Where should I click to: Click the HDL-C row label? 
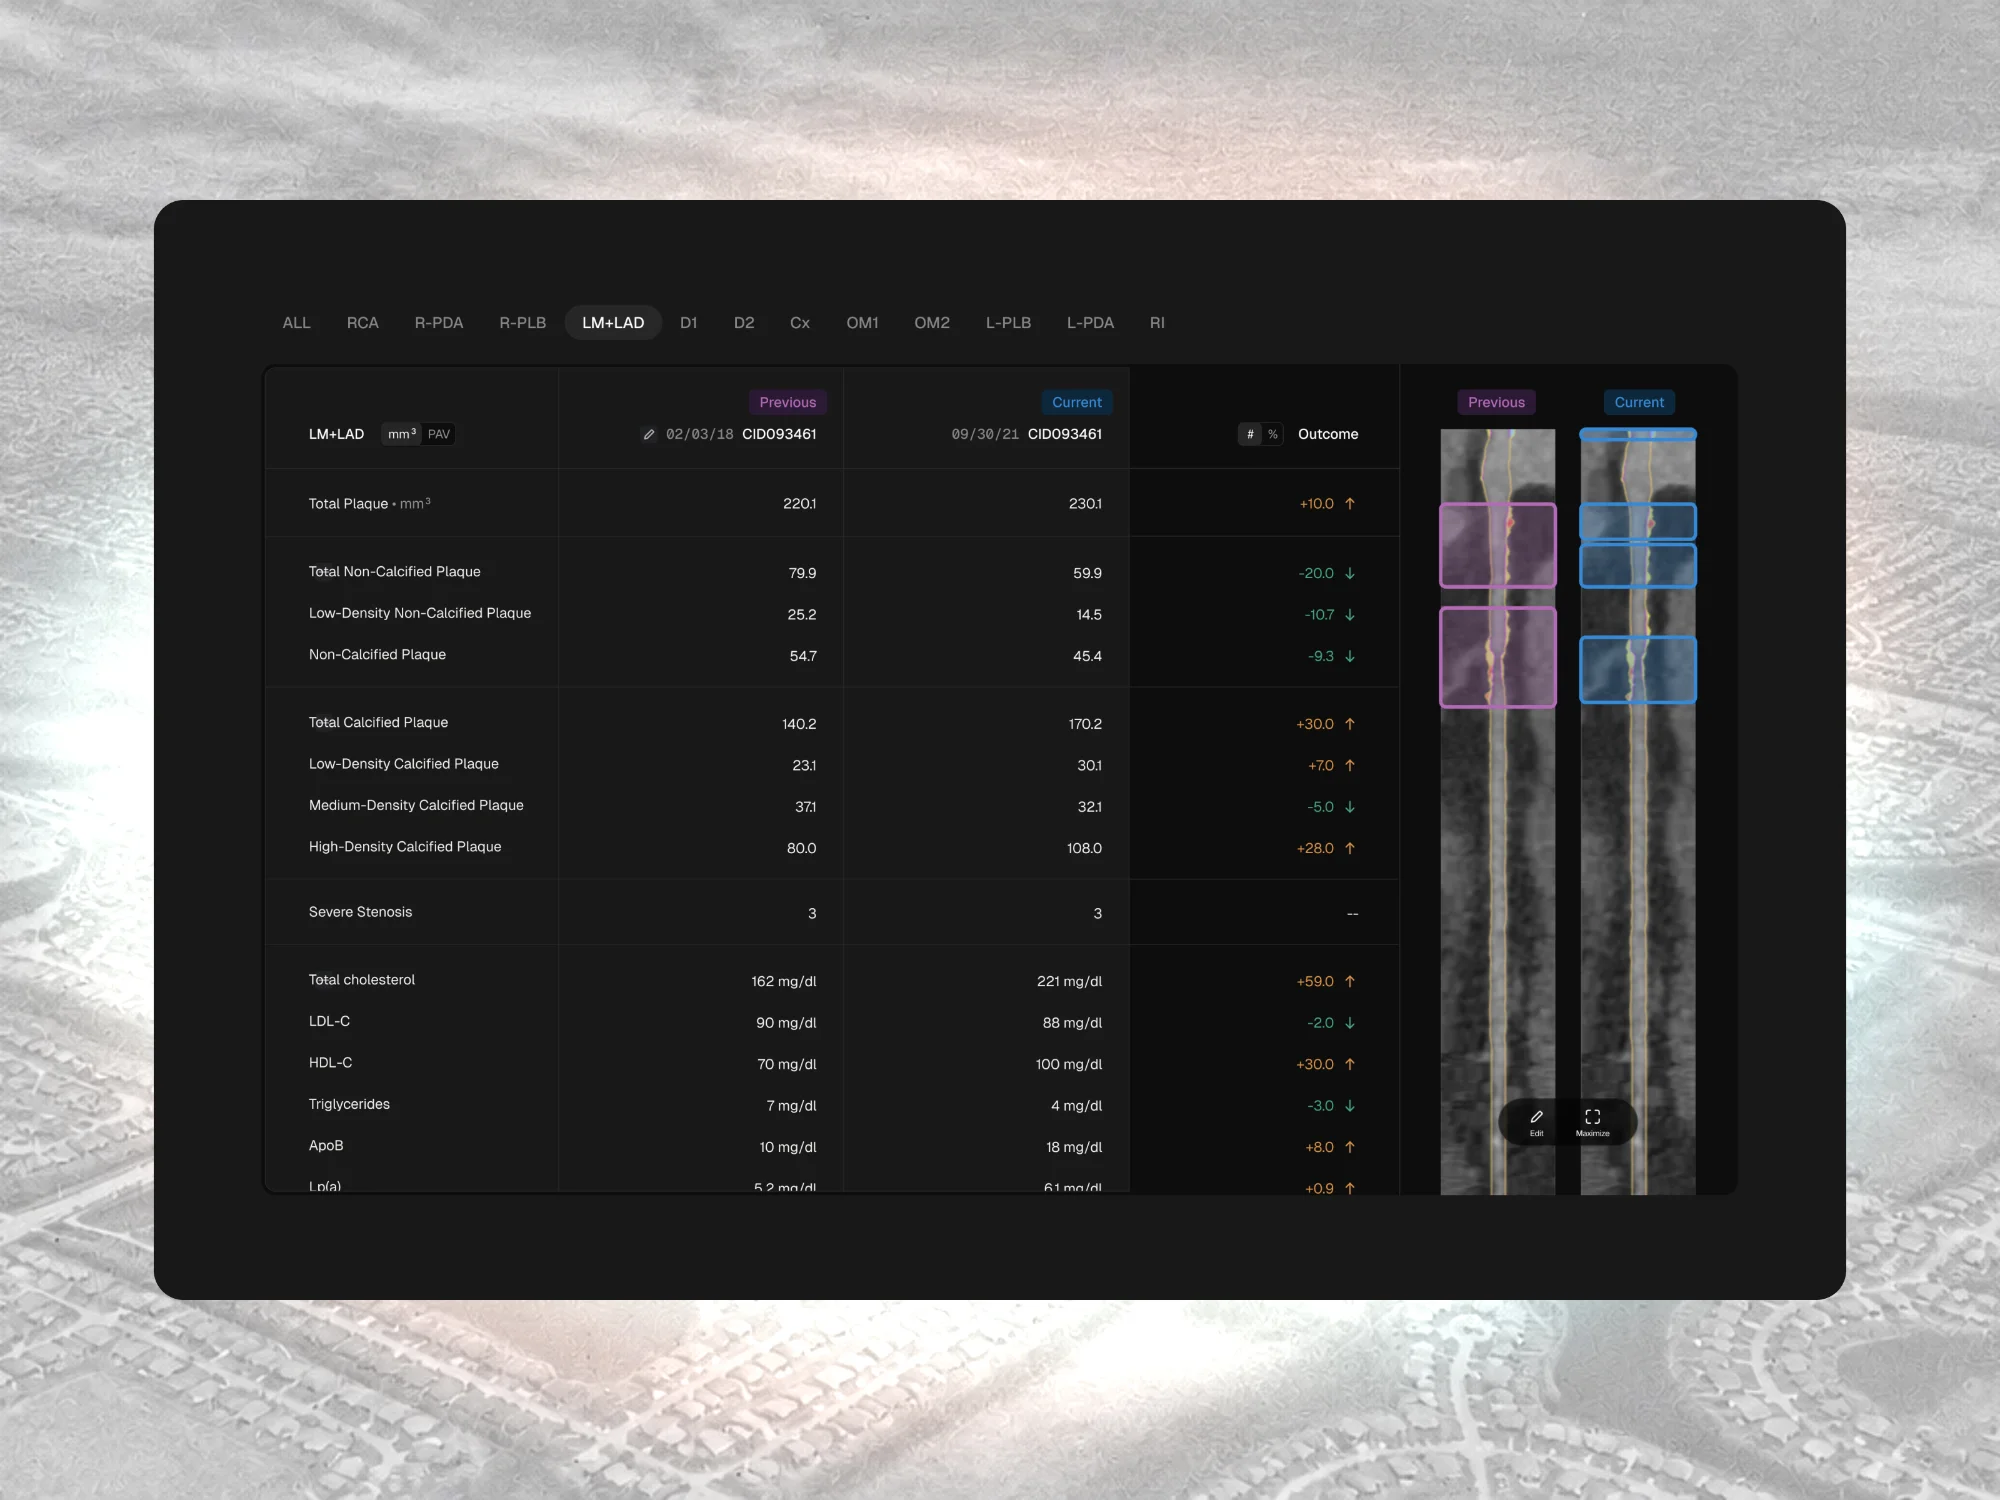click(330, 1063)
